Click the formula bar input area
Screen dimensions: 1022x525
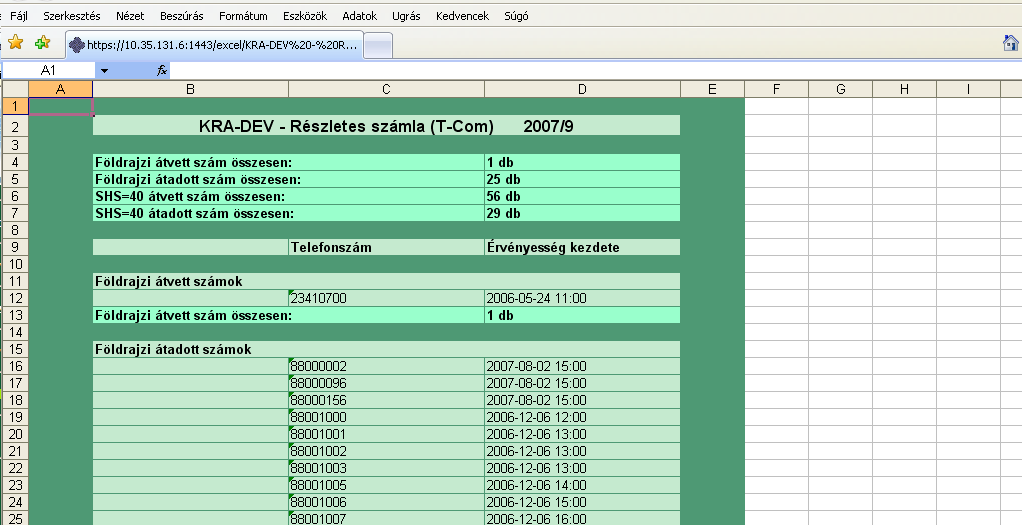coord(595,70)
